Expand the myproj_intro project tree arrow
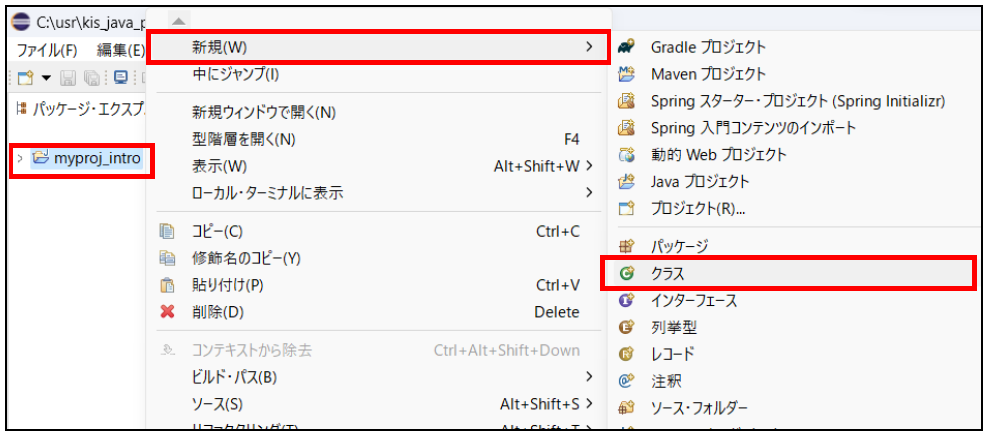The image size is (988, 434). 20,158
